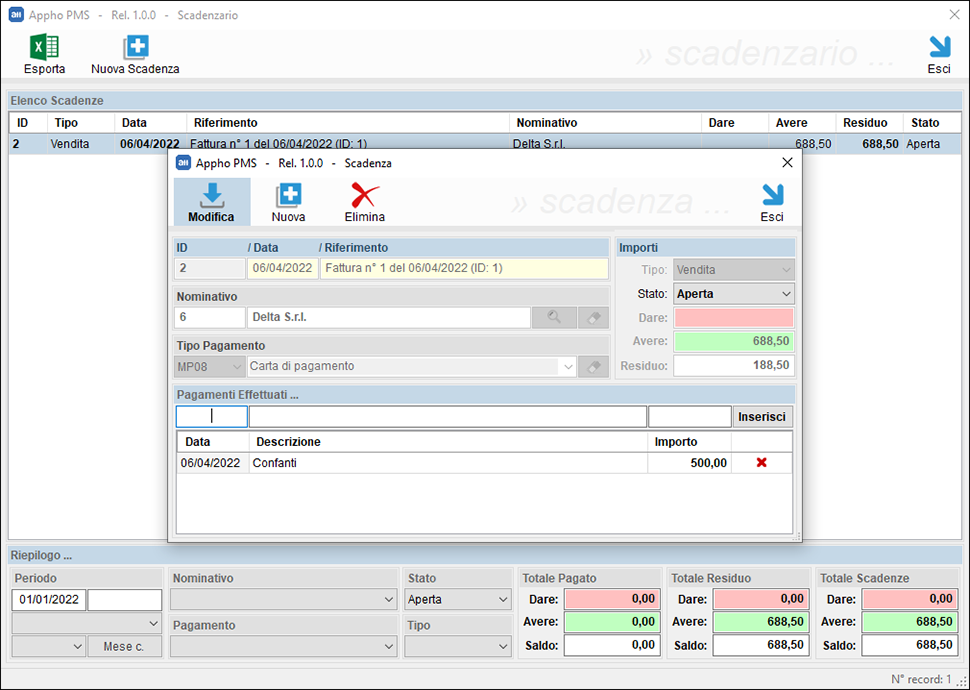Click the payment description input field
This screenshot has width=970, height=690.
tap(448, 416)
